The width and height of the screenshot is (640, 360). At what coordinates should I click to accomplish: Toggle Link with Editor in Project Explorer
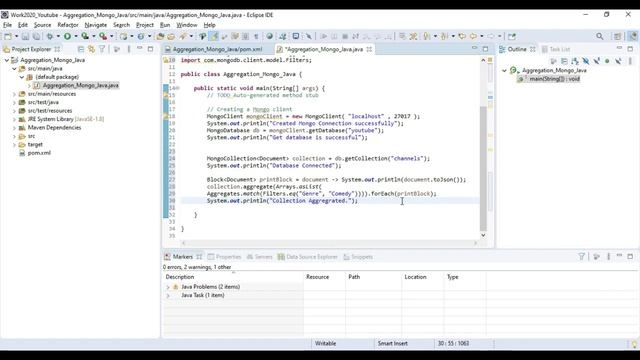pyautogui.click(x=91, y=49)
